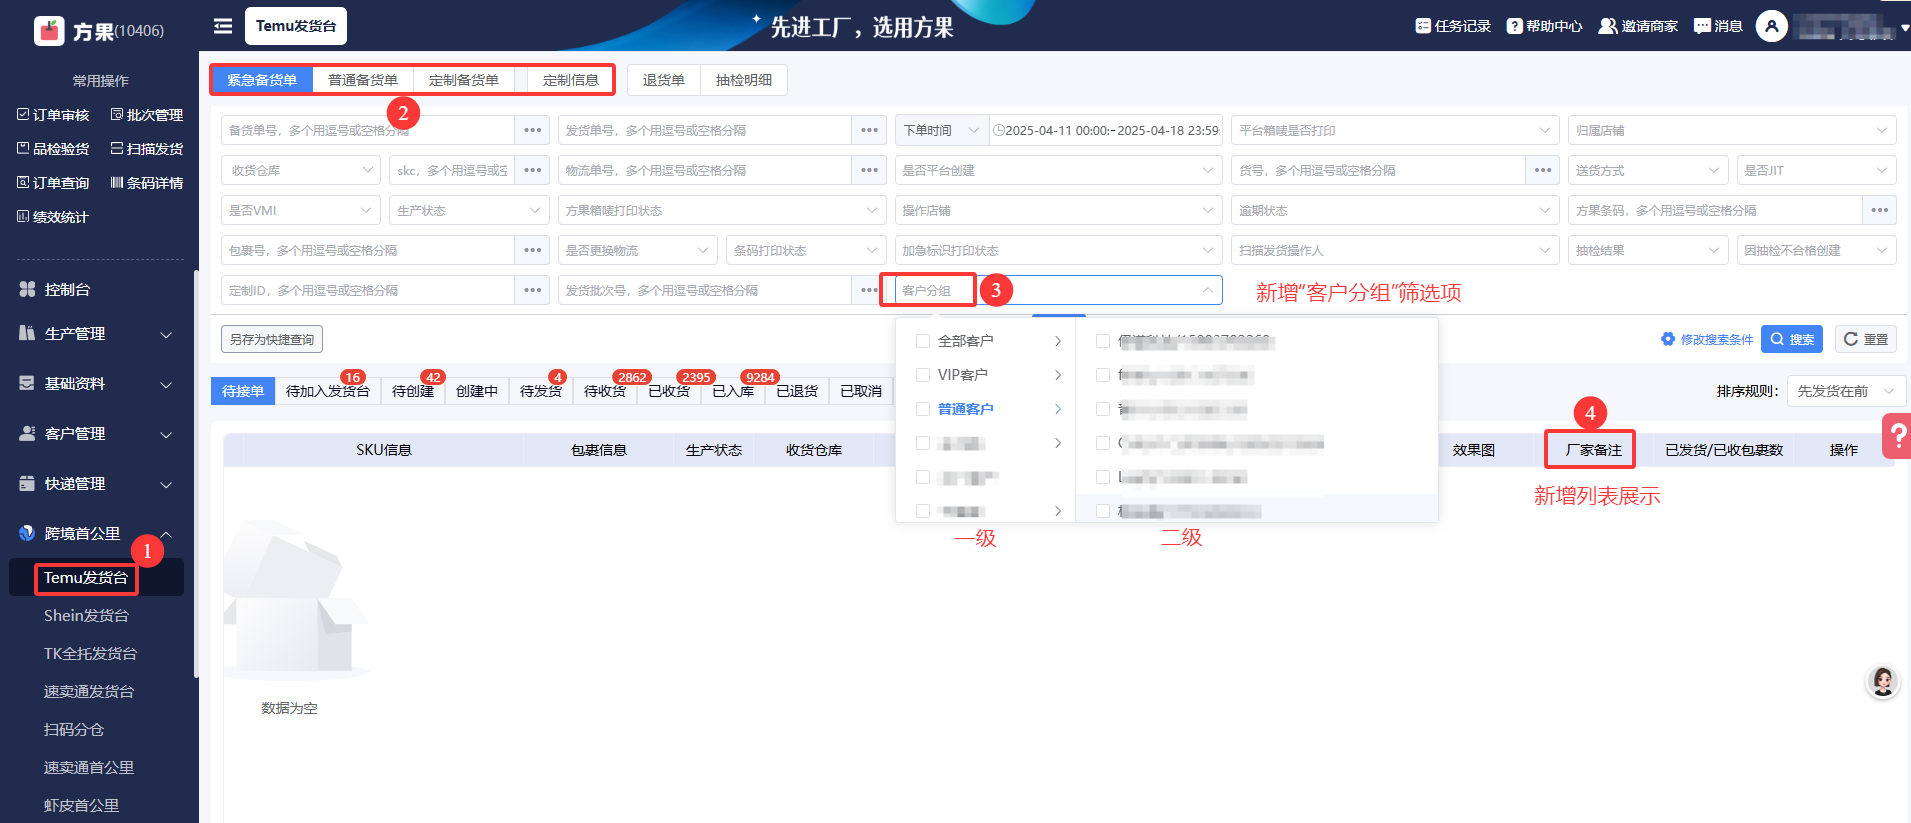This screenshot has height=823, width=1911.
Task: Open the 是否平台创建 dropdown
Action: coord(1059,170)
